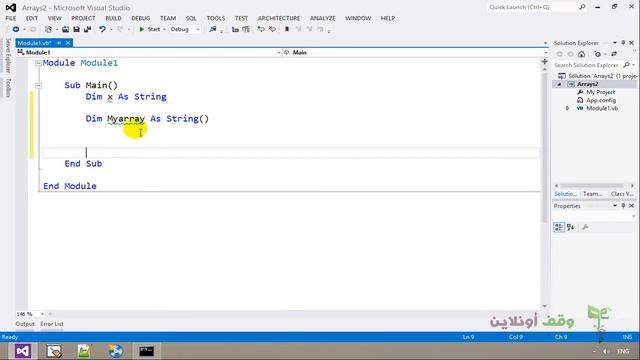Click the Uncomment selected lines icon
The width and height of the screenshot is (640, 360).
point(272,29)
